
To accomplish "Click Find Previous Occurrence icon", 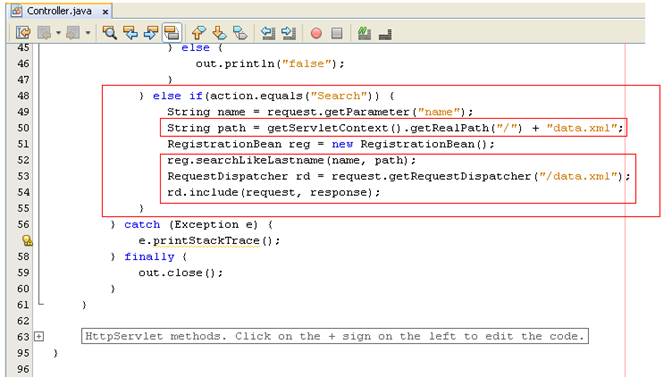I will [x=130, y=33].
